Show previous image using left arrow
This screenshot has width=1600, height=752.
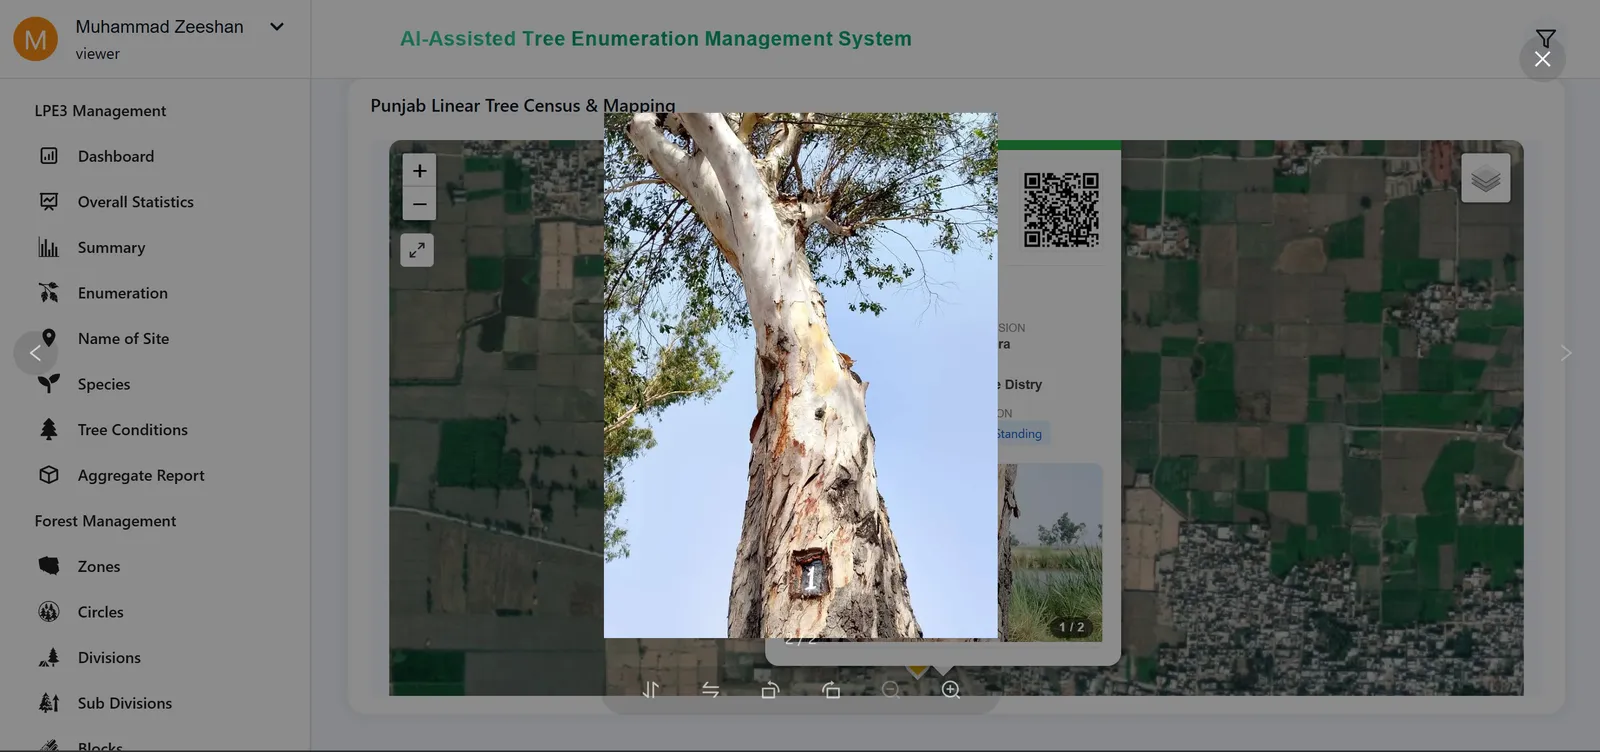(35, 353)
